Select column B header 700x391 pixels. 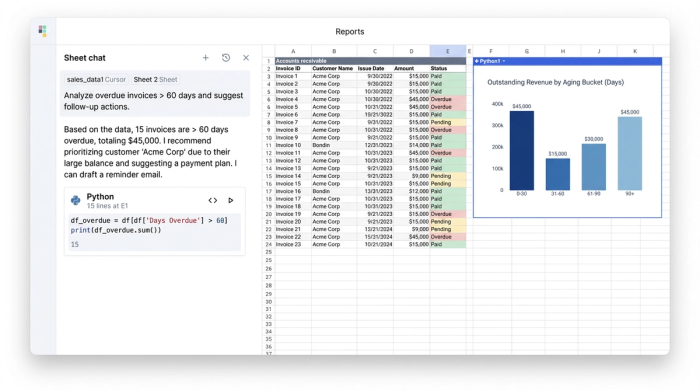[334, 51]
